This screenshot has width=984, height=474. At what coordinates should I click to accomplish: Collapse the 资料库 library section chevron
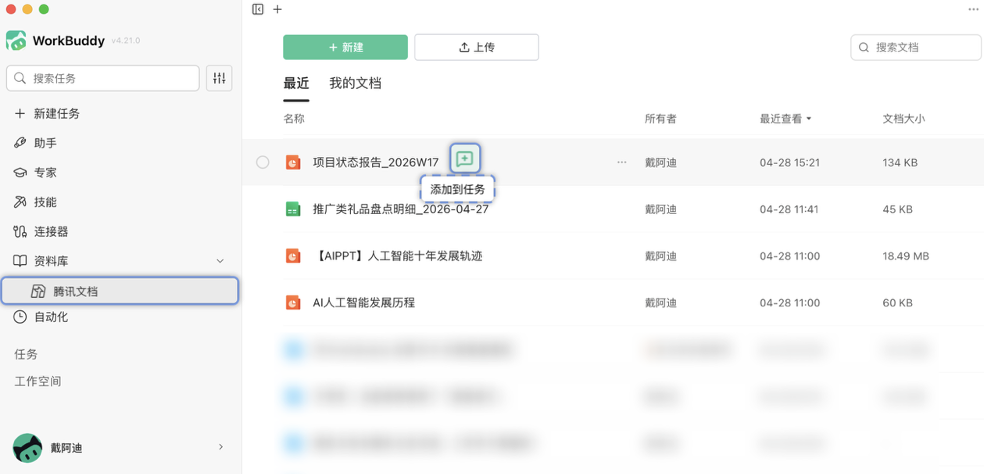(x=220, y=261)
